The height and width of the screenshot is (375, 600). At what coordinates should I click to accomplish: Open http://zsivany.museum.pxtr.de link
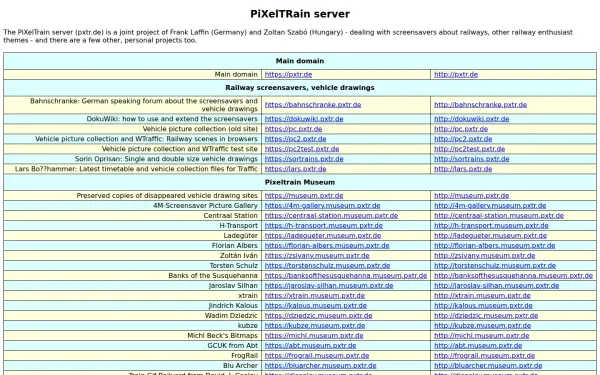(484, 256)
